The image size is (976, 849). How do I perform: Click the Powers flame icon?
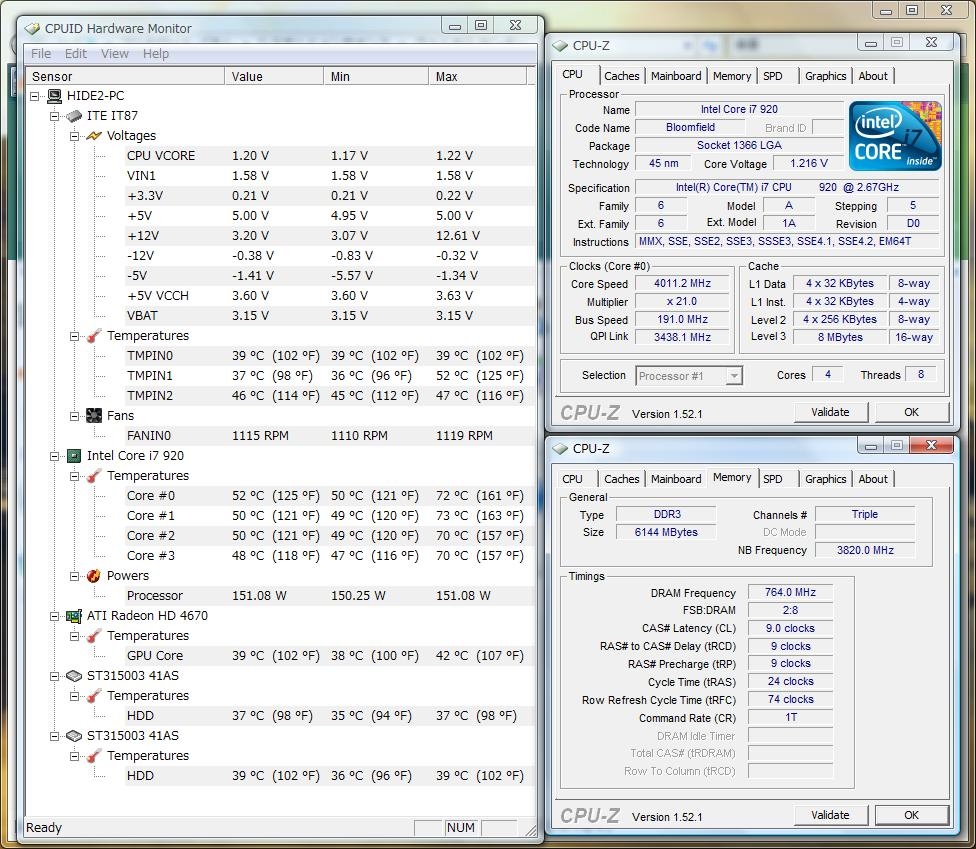(x=94, y=576)
